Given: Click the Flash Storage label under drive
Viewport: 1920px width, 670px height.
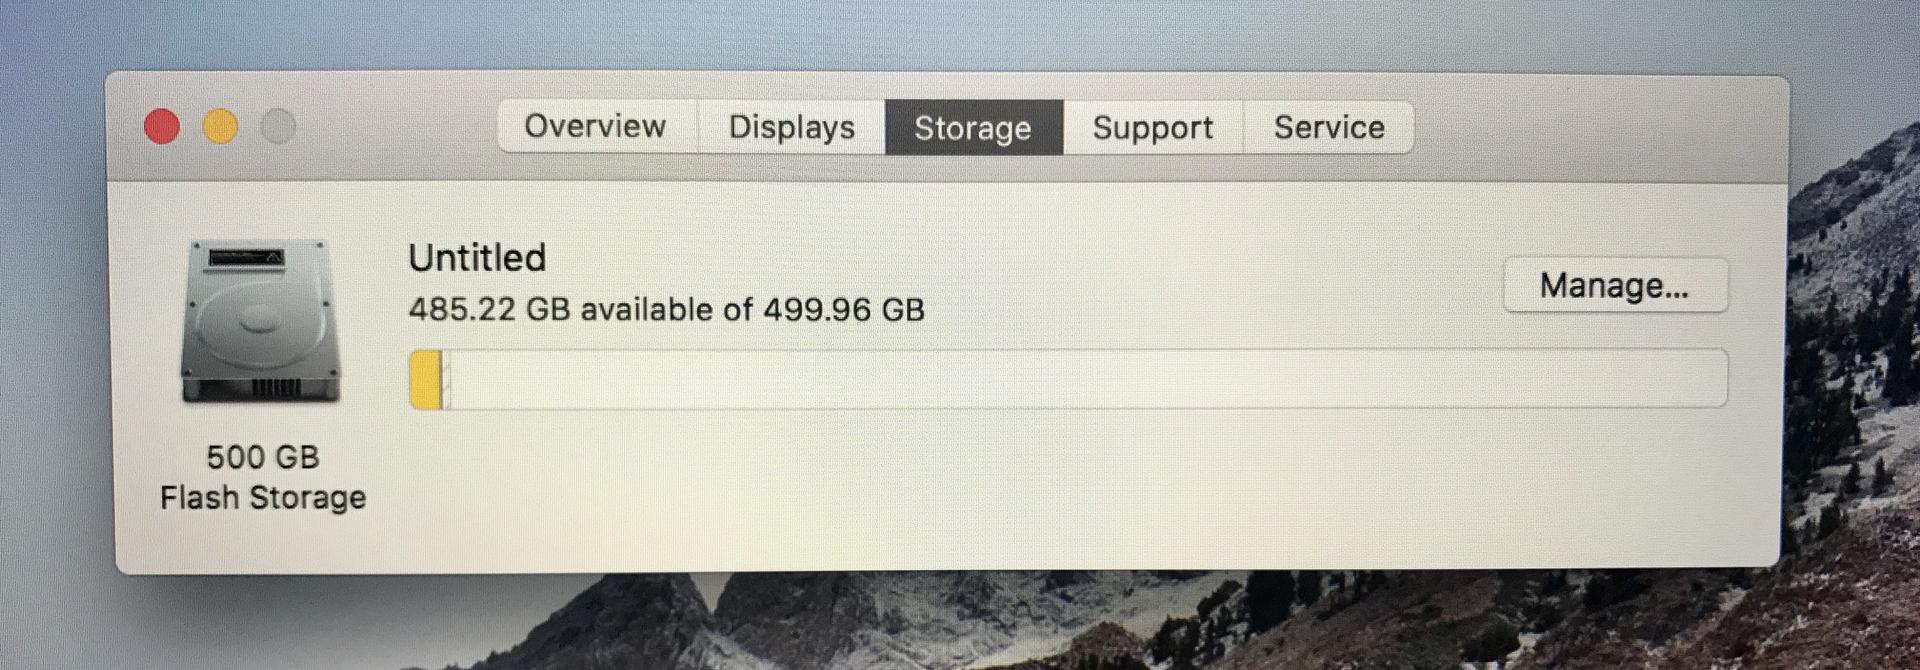Looking at the screenshot, I should click(263, 497).
